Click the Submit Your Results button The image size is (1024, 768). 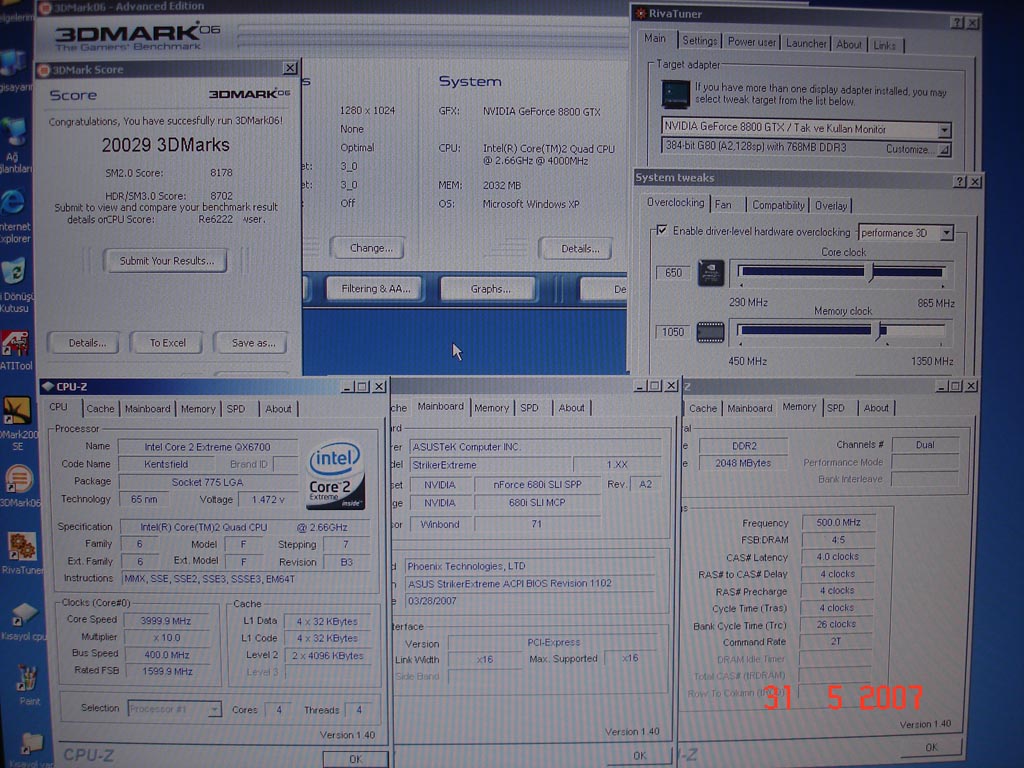166,261
